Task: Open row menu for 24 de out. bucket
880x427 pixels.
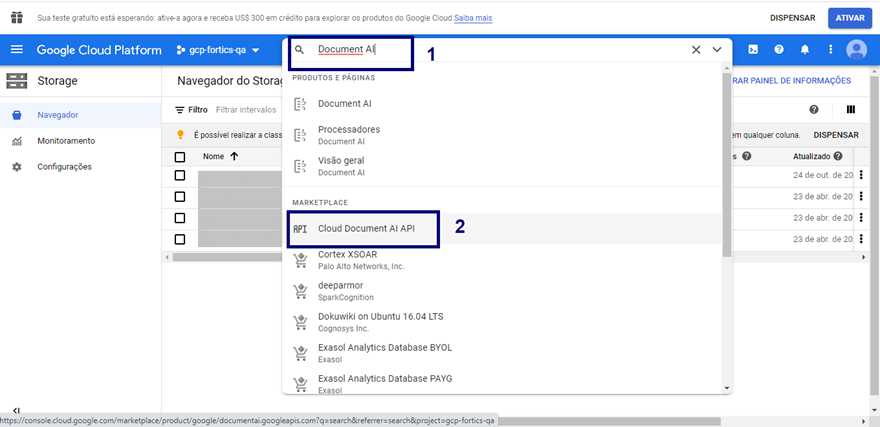Action: click(861, 175)
